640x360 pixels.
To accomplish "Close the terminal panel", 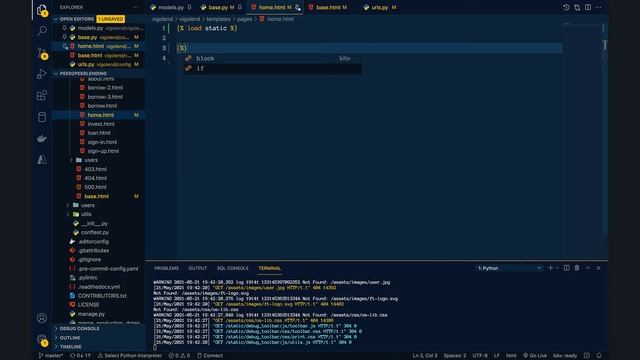I will (x=598, y=268).
